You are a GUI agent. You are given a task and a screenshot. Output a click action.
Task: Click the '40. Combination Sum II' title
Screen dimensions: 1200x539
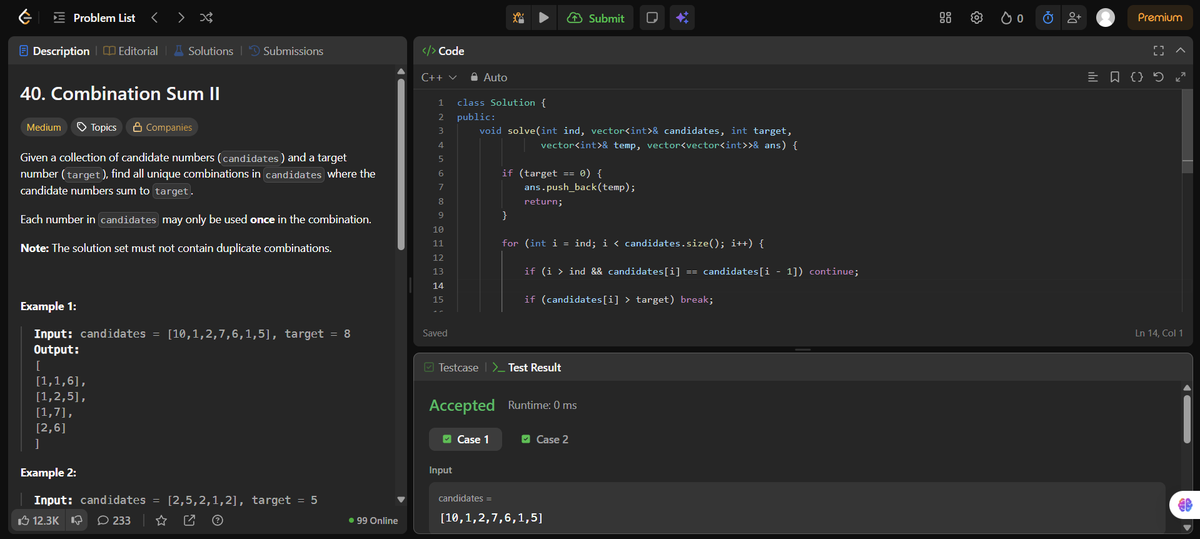coord(120,94)
